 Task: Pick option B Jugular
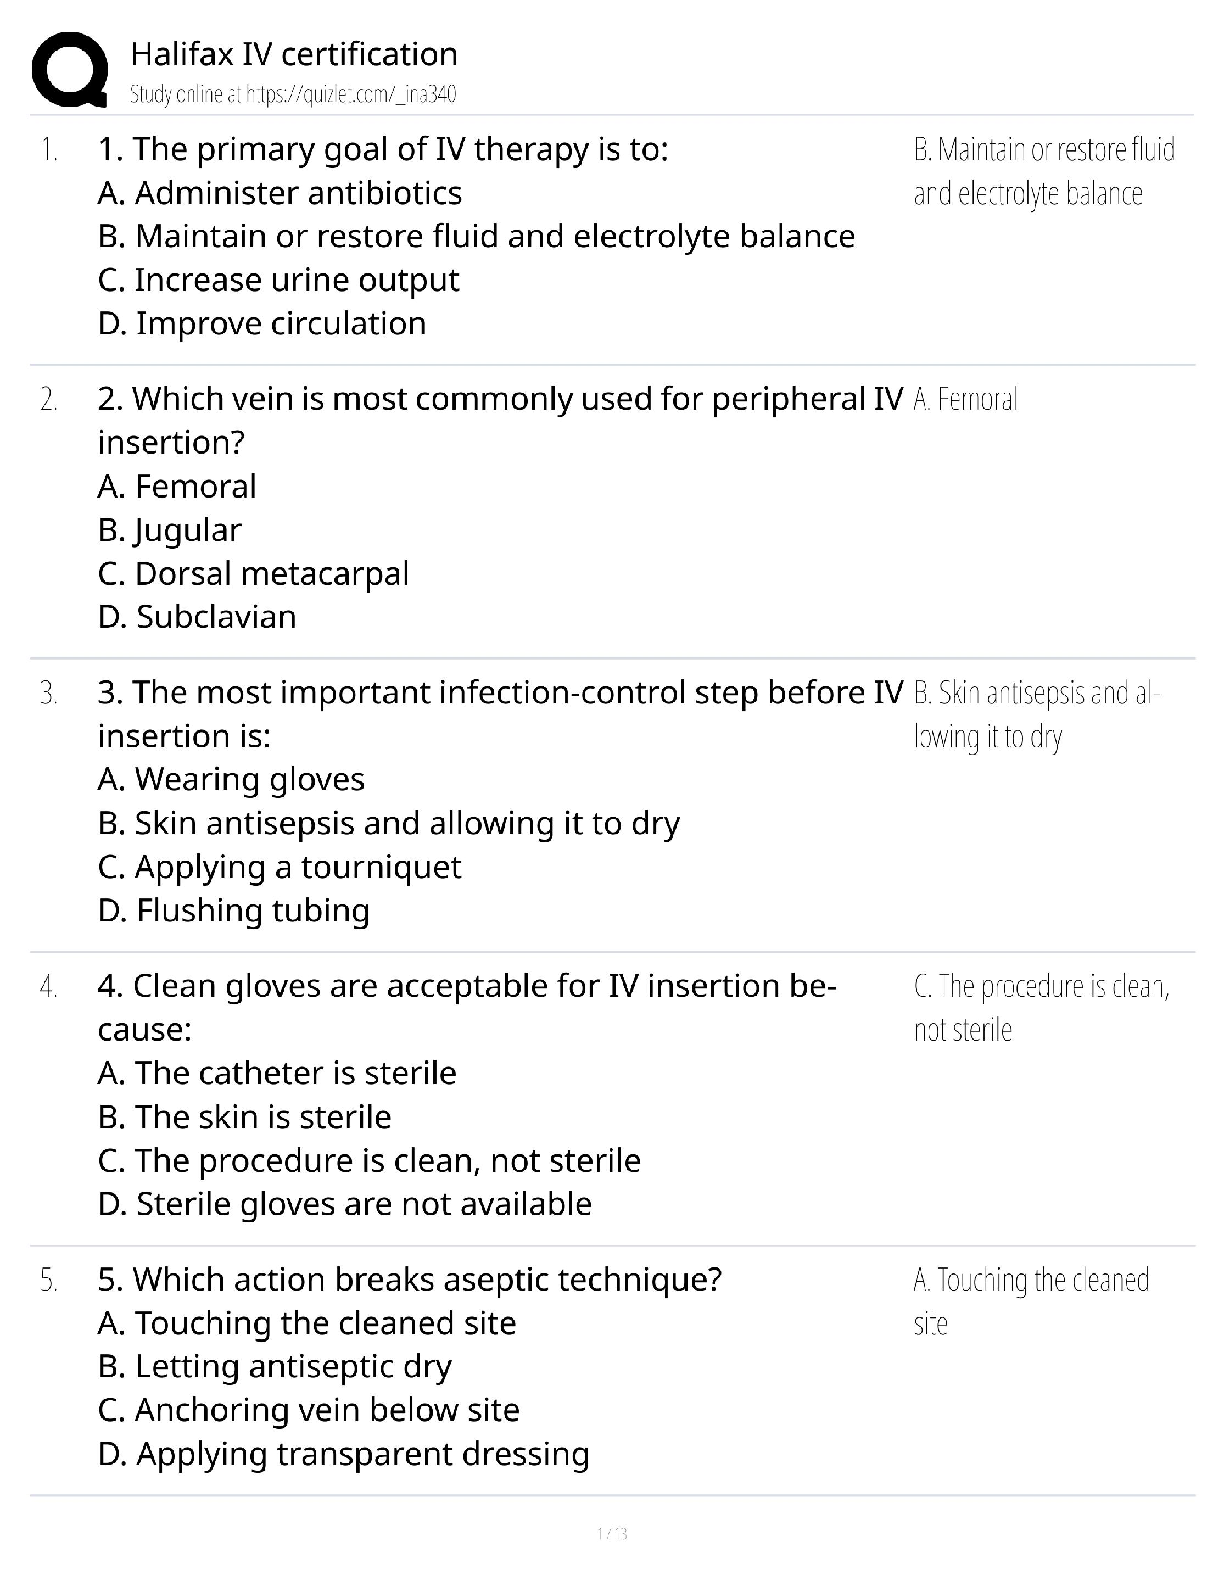tap(170, 530)
